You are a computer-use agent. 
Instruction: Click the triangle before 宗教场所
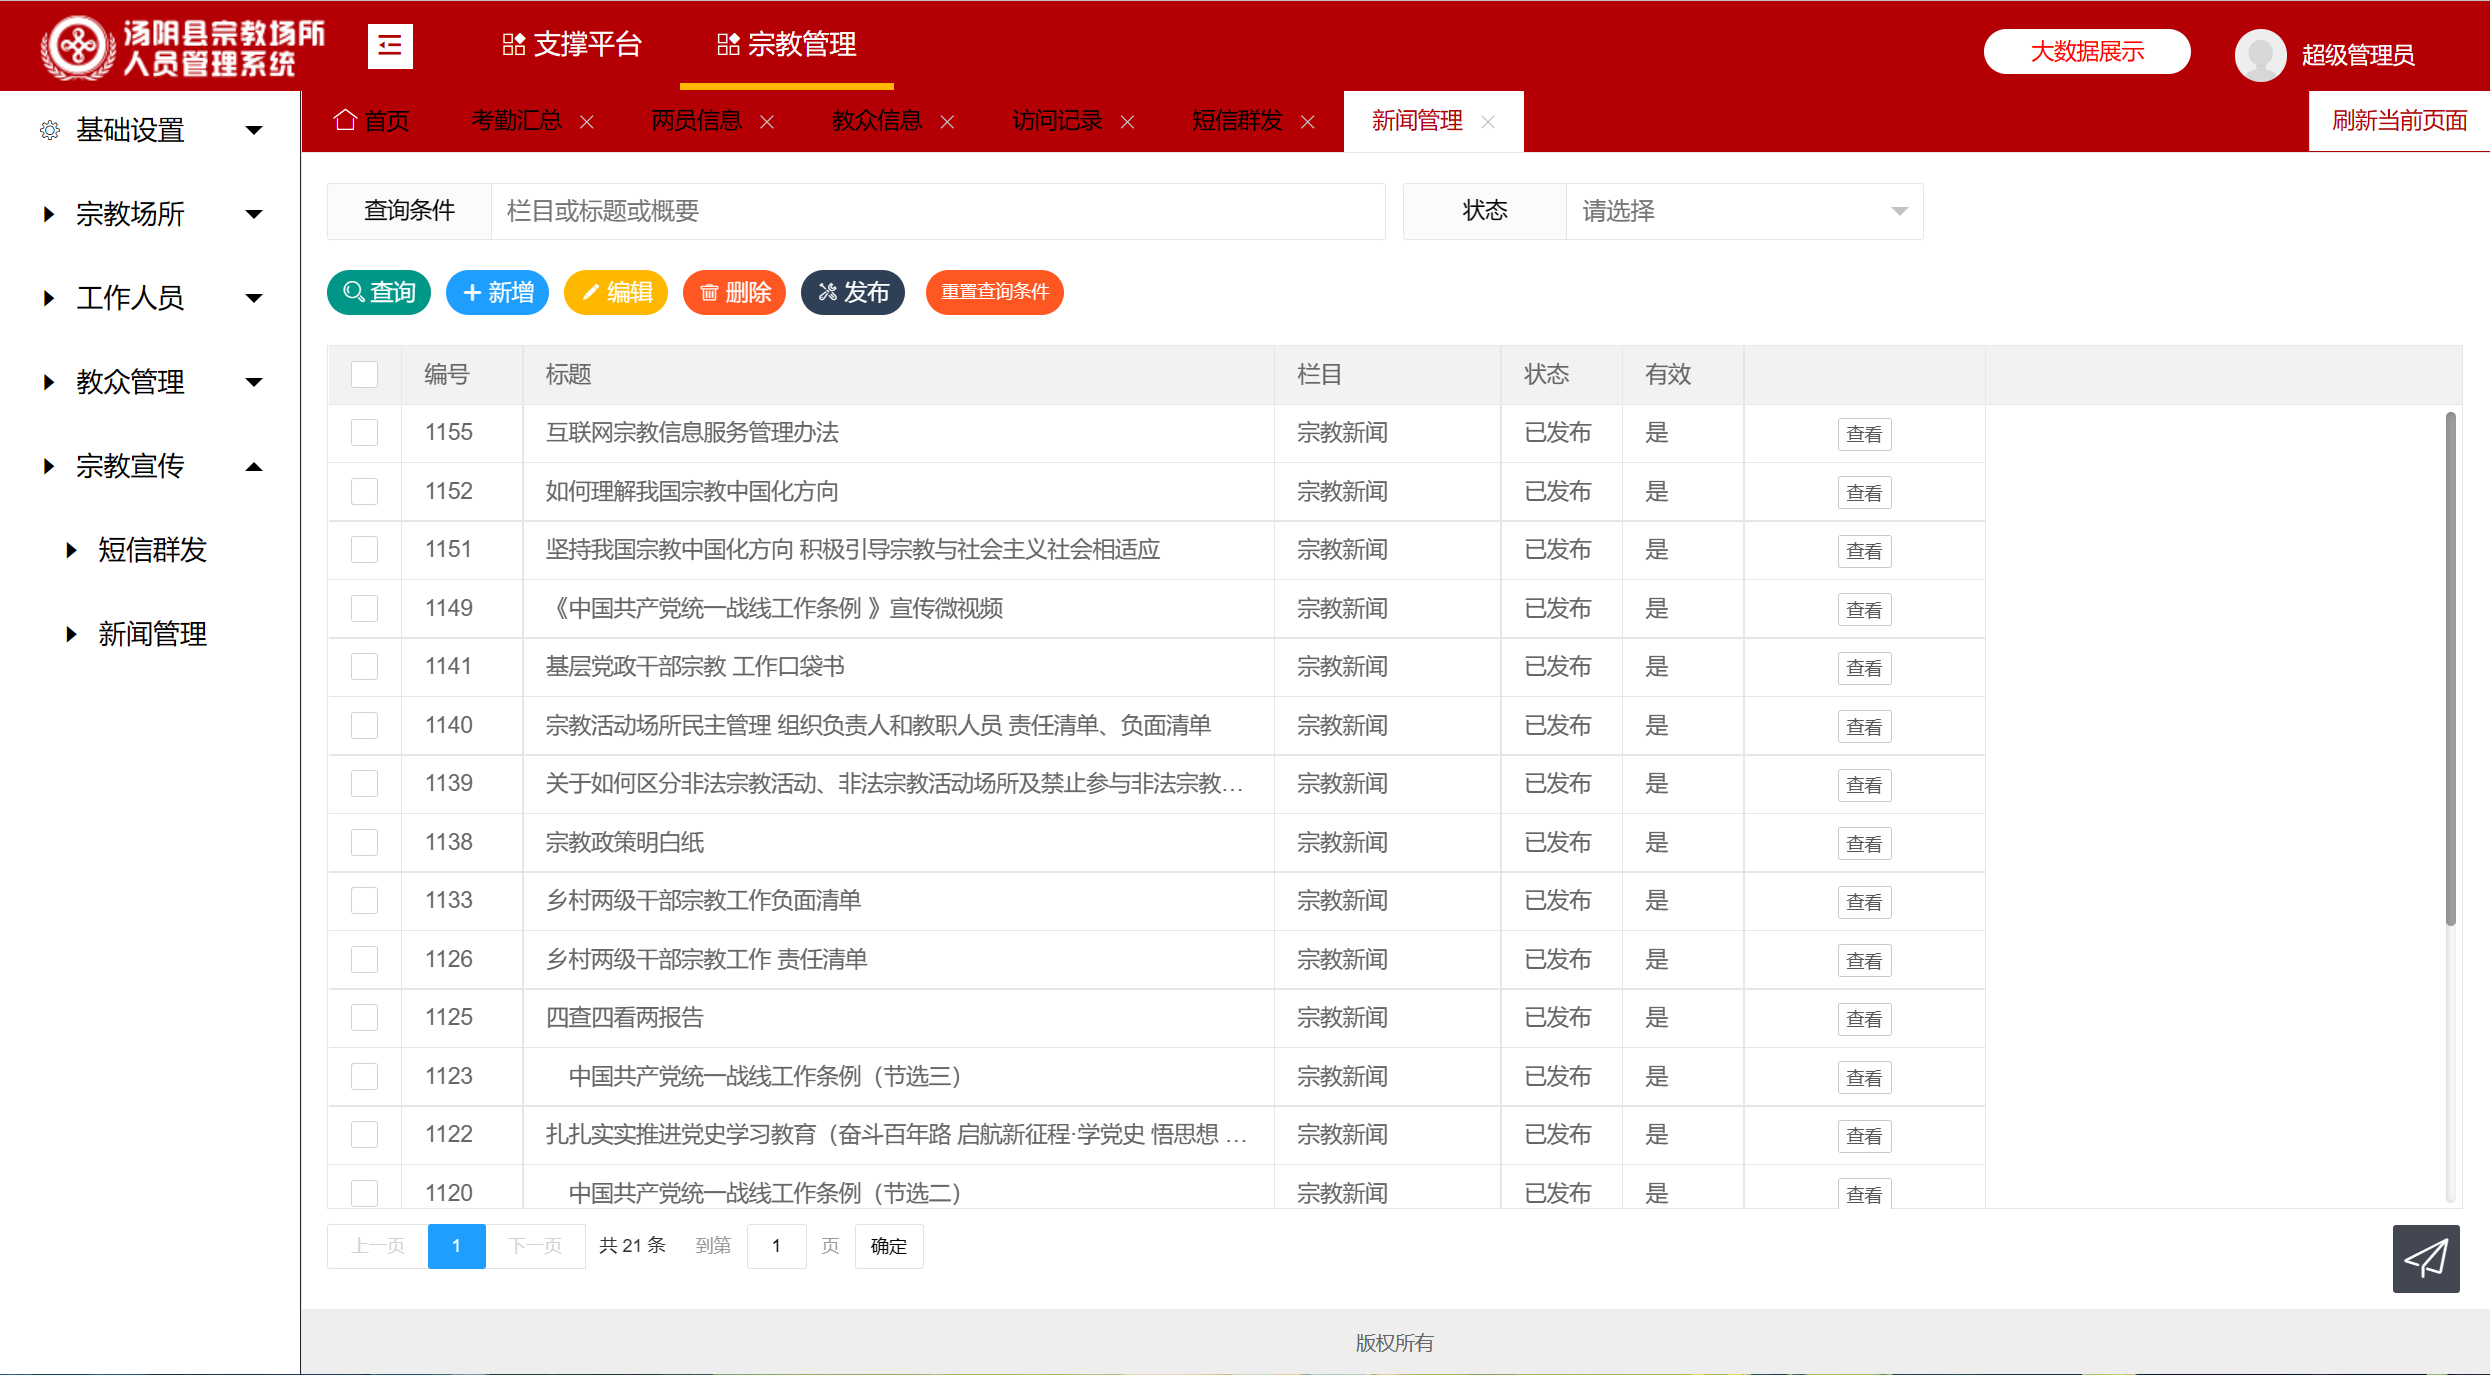point(48,214)
